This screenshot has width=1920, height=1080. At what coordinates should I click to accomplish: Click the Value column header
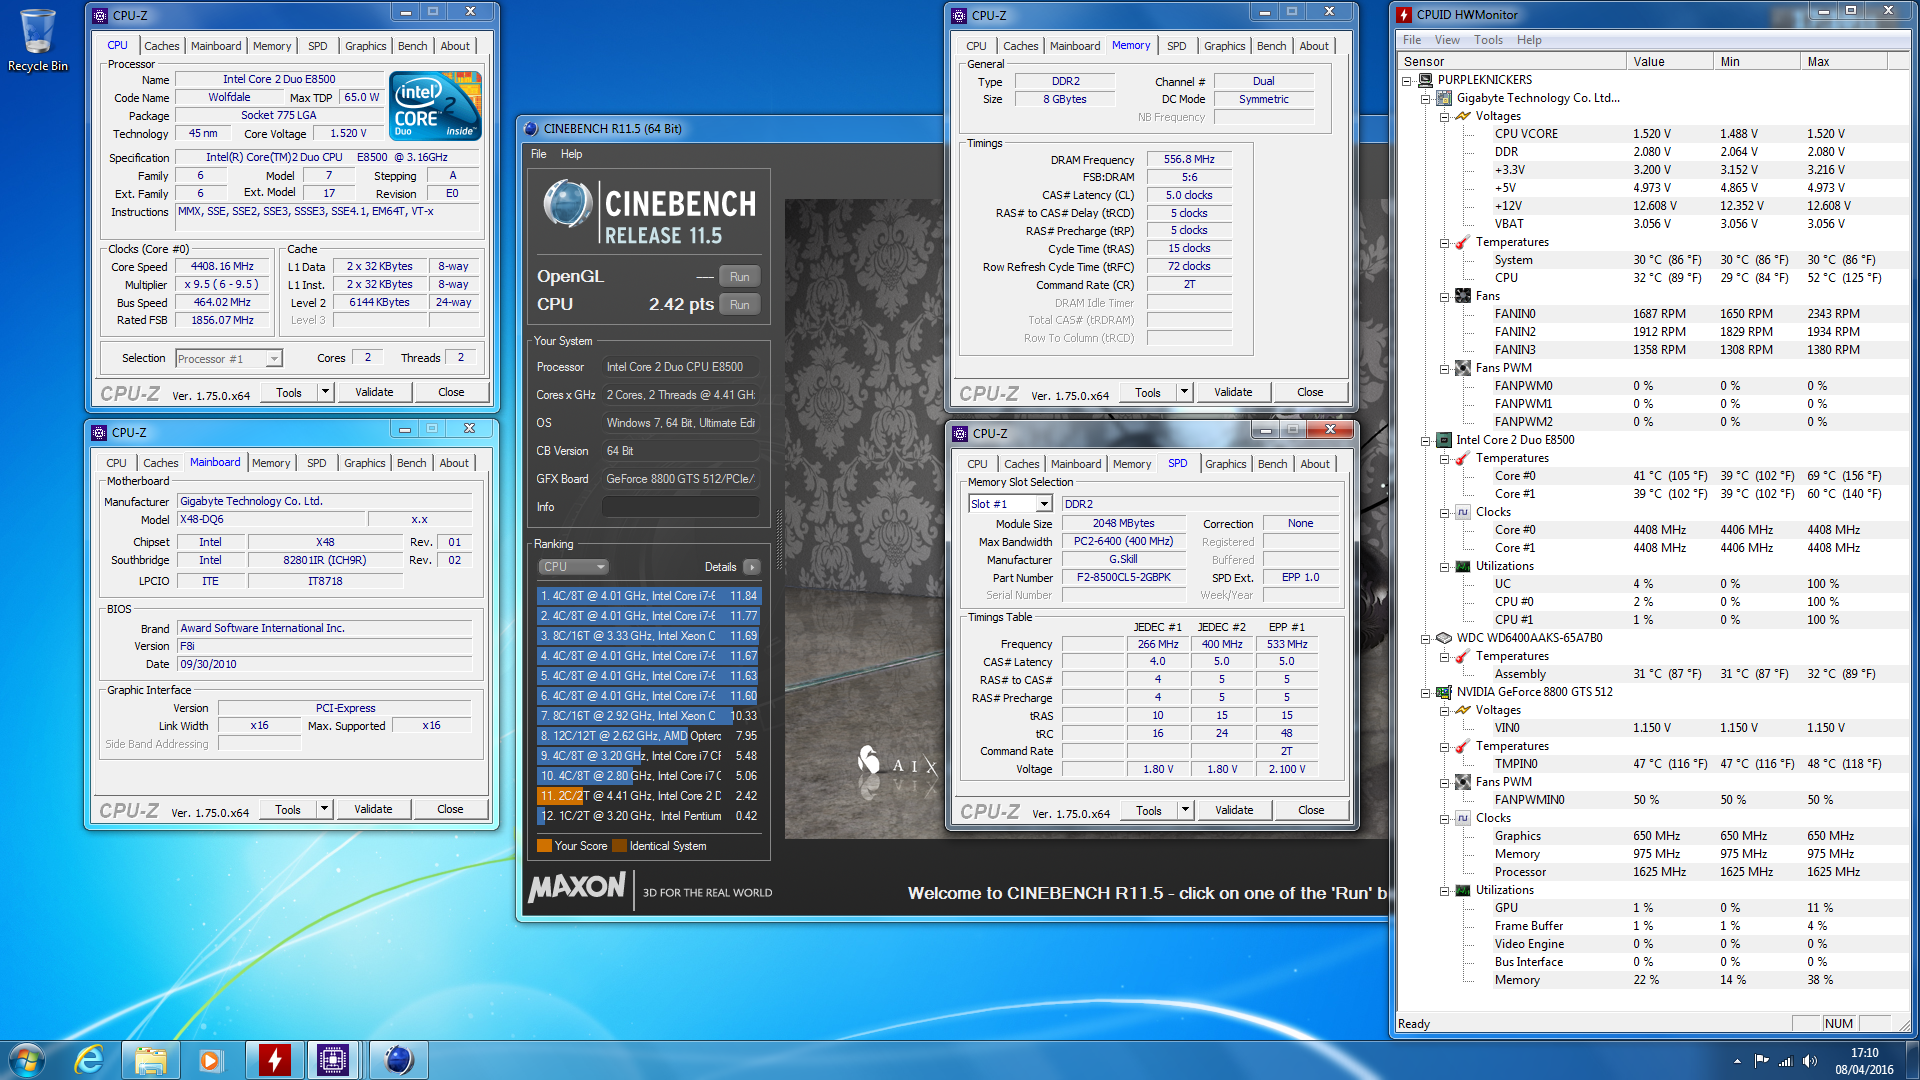(x=1669, y=62)
